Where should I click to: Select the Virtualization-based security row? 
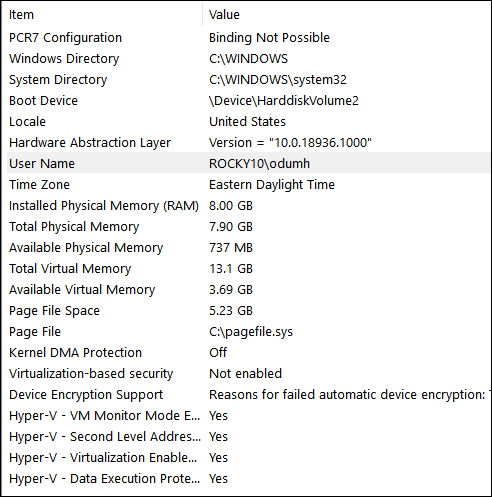pyautogui.click(x=248, y=374)
